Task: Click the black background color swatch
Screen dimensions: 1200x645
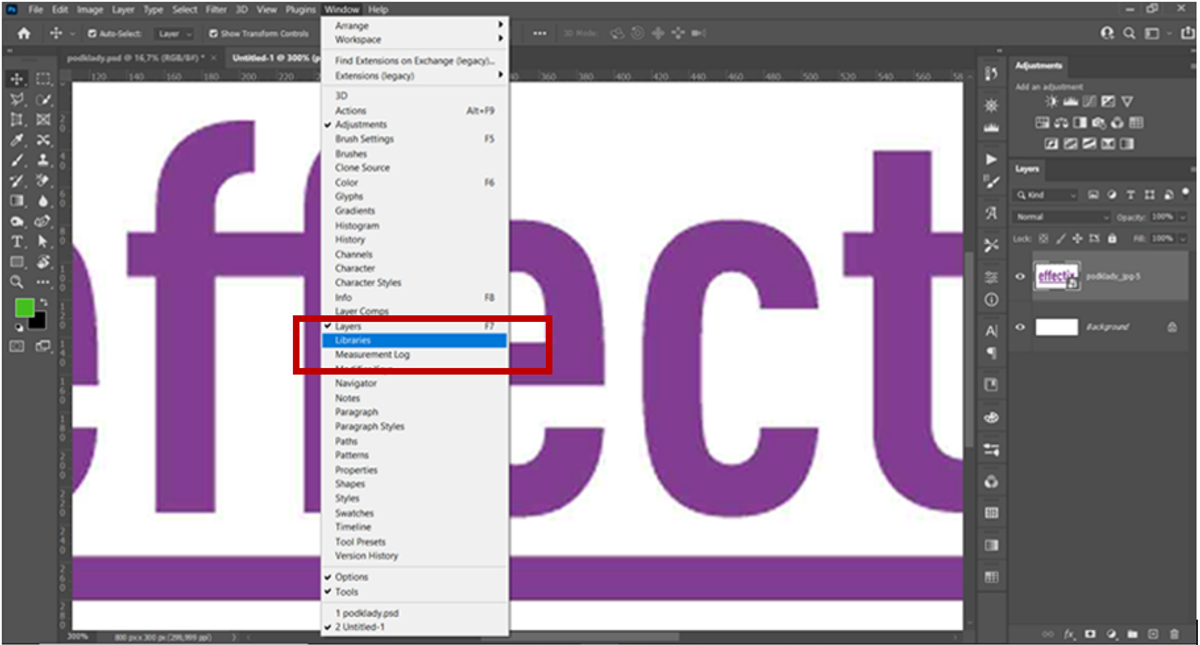Action: coord(39,322)
